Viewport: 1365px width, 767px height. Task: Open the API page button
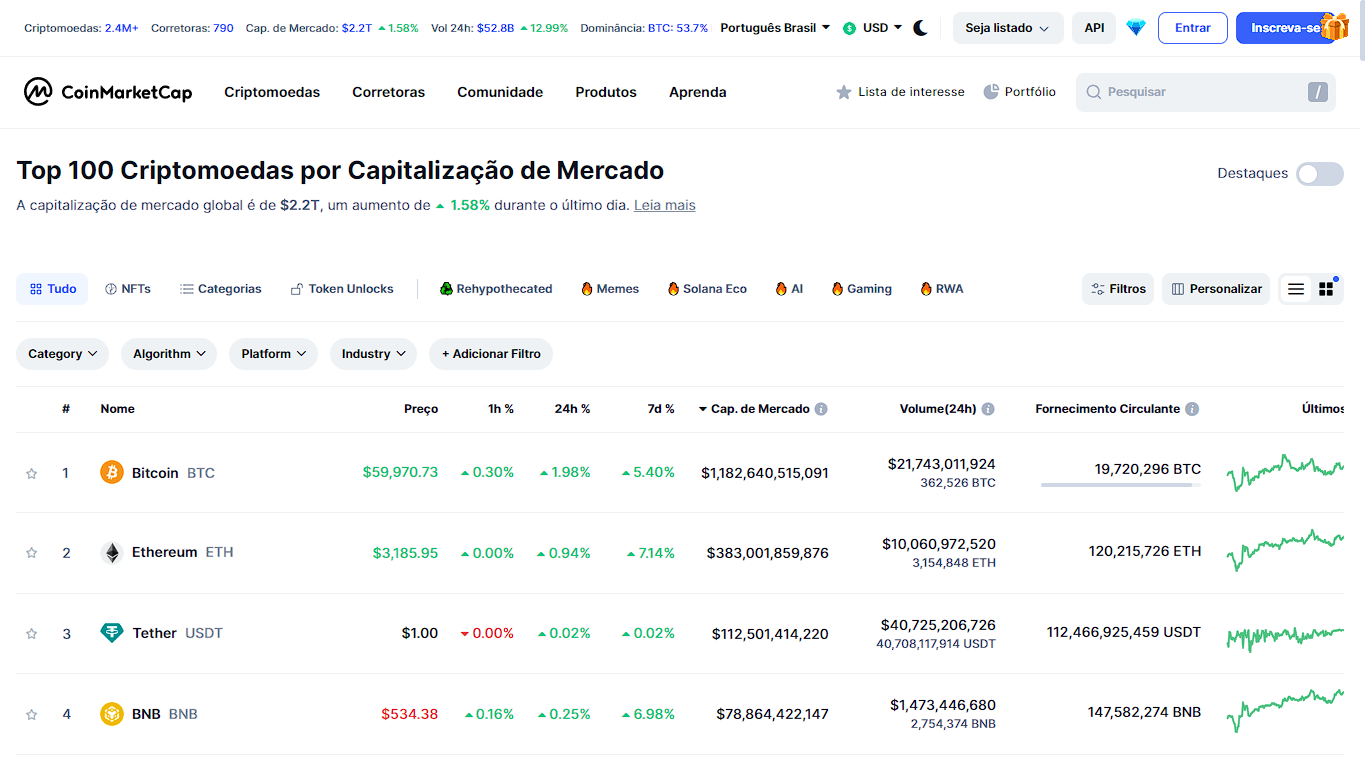[x=1093, y=28]
